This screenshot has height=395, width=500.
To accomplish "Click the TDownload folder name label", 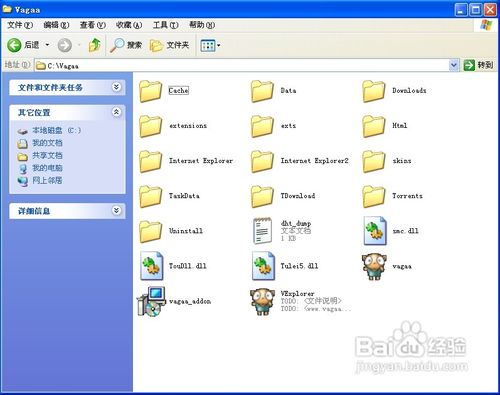I will (298, 196).
